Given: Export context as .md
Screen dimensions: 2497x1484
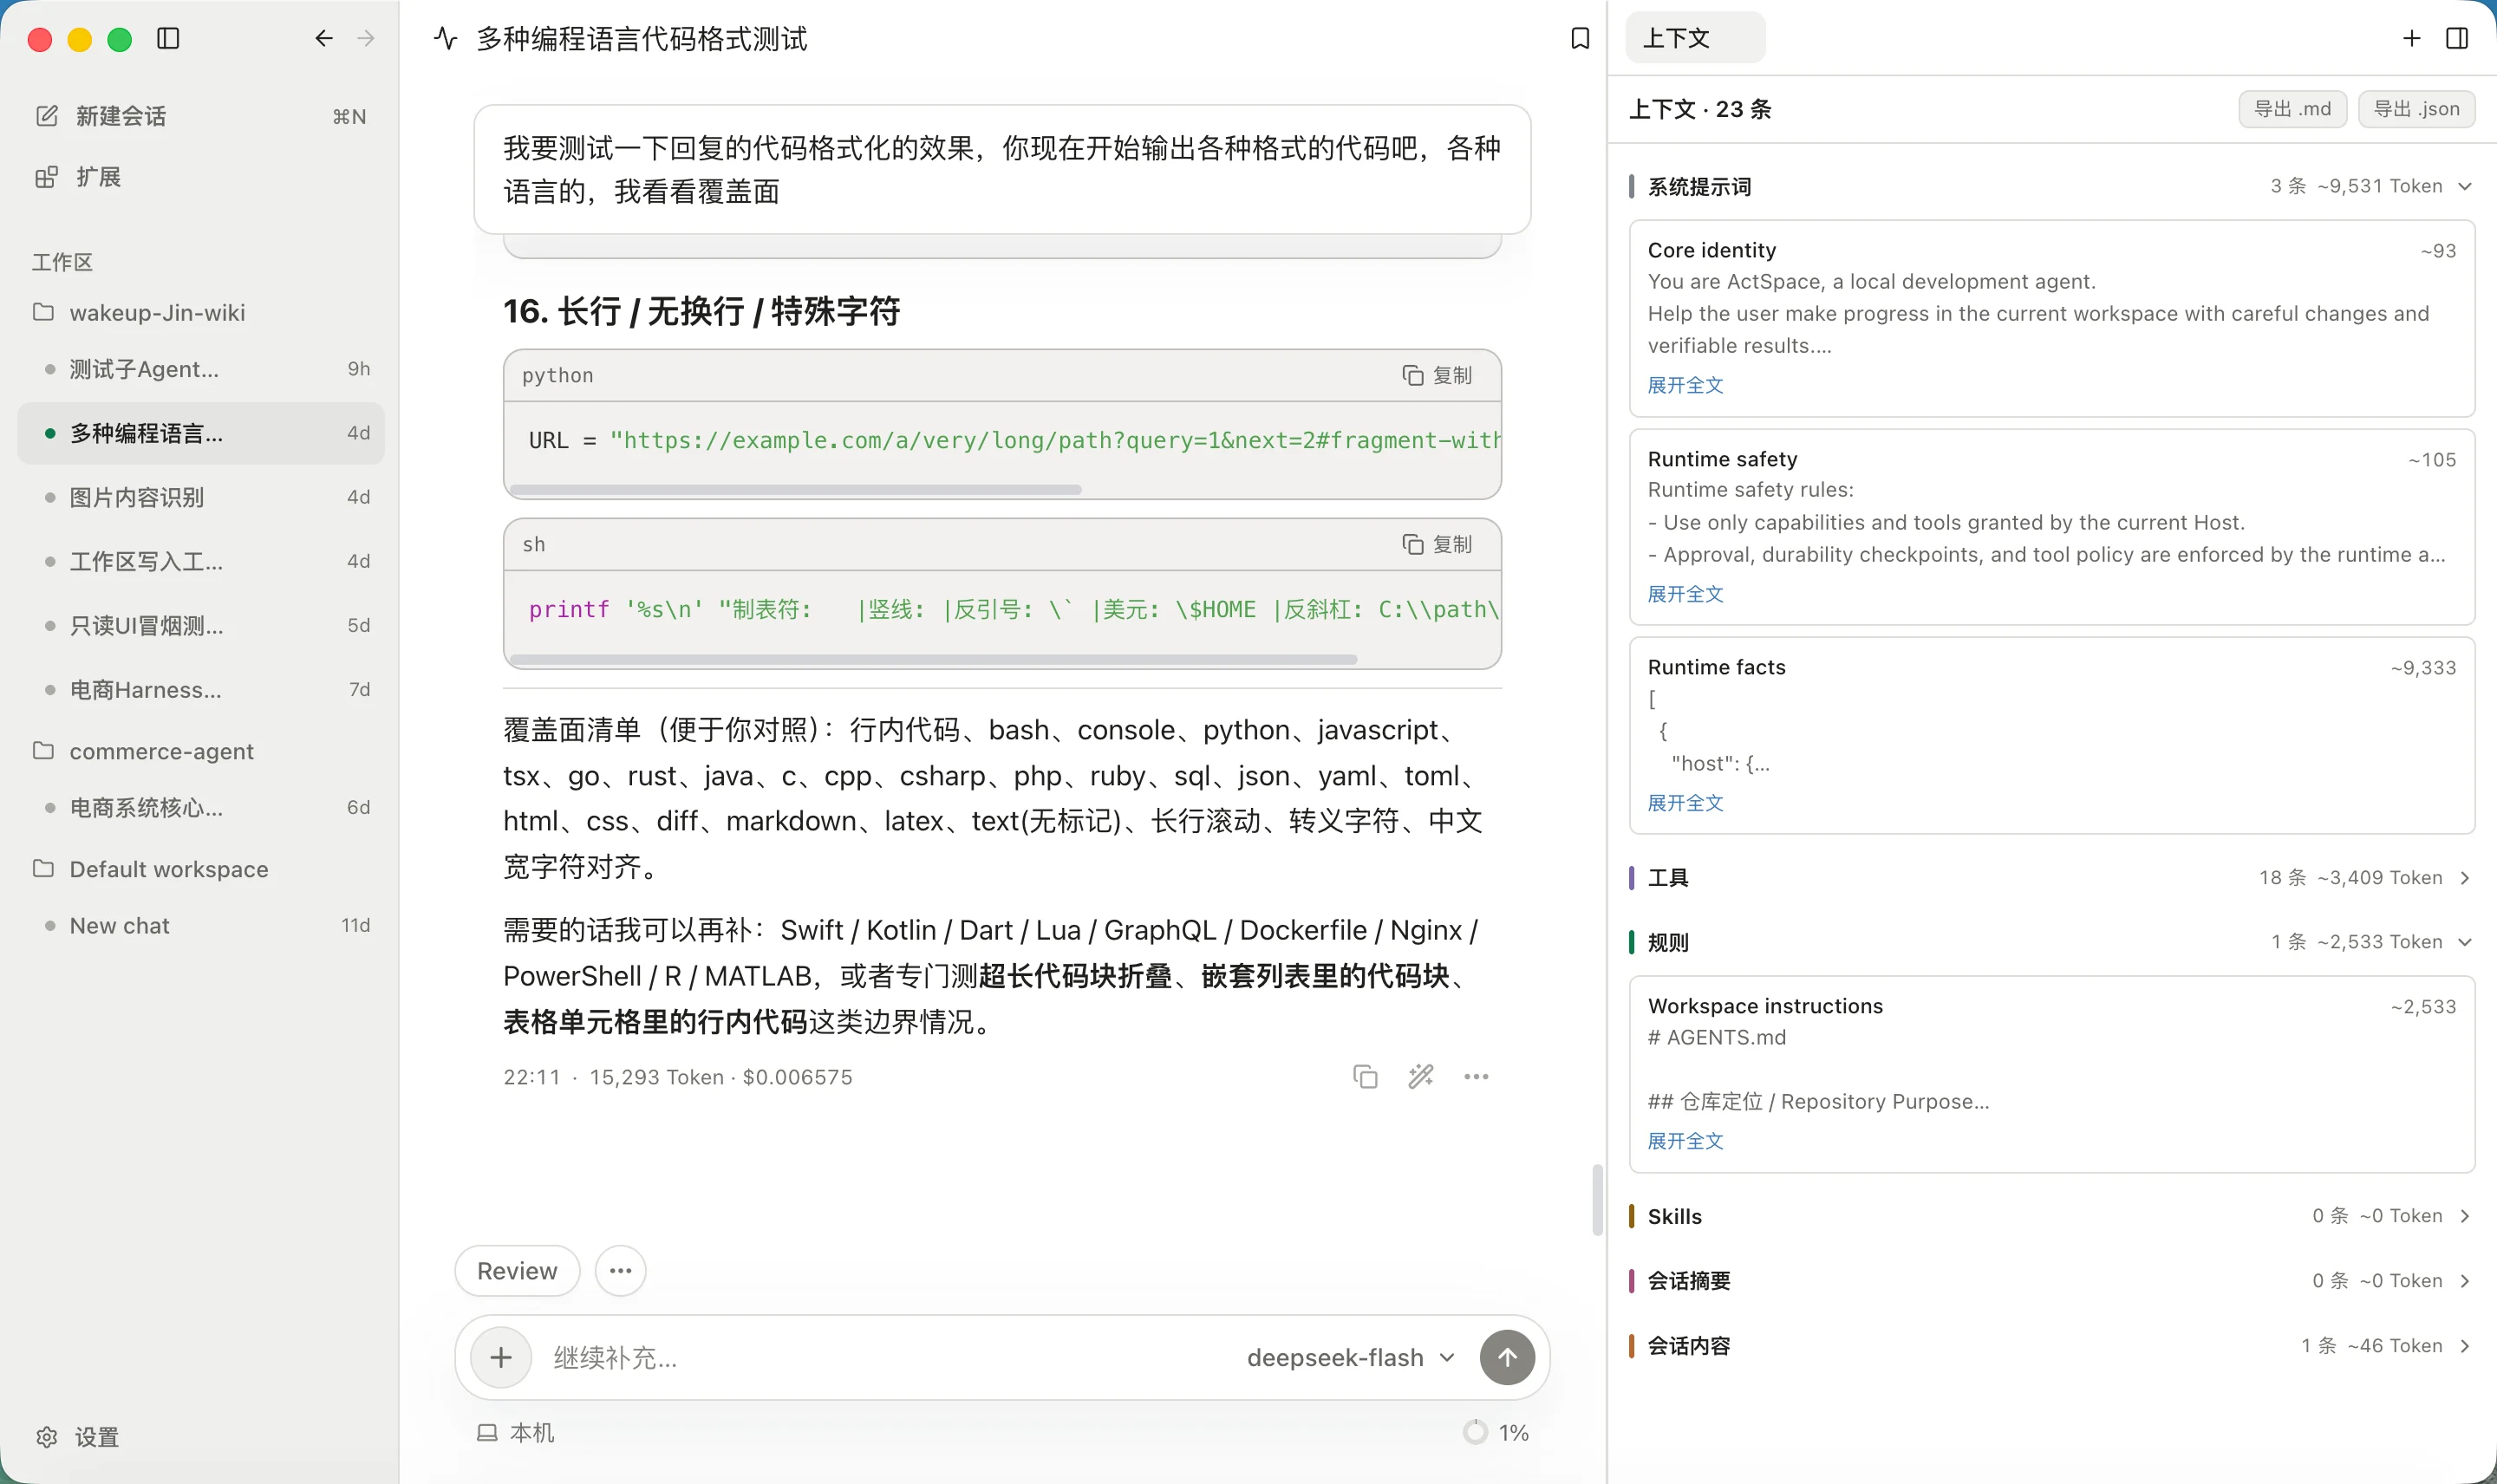Looking at the screenshot, I should pyautogui.click(x=2292, y=109).
